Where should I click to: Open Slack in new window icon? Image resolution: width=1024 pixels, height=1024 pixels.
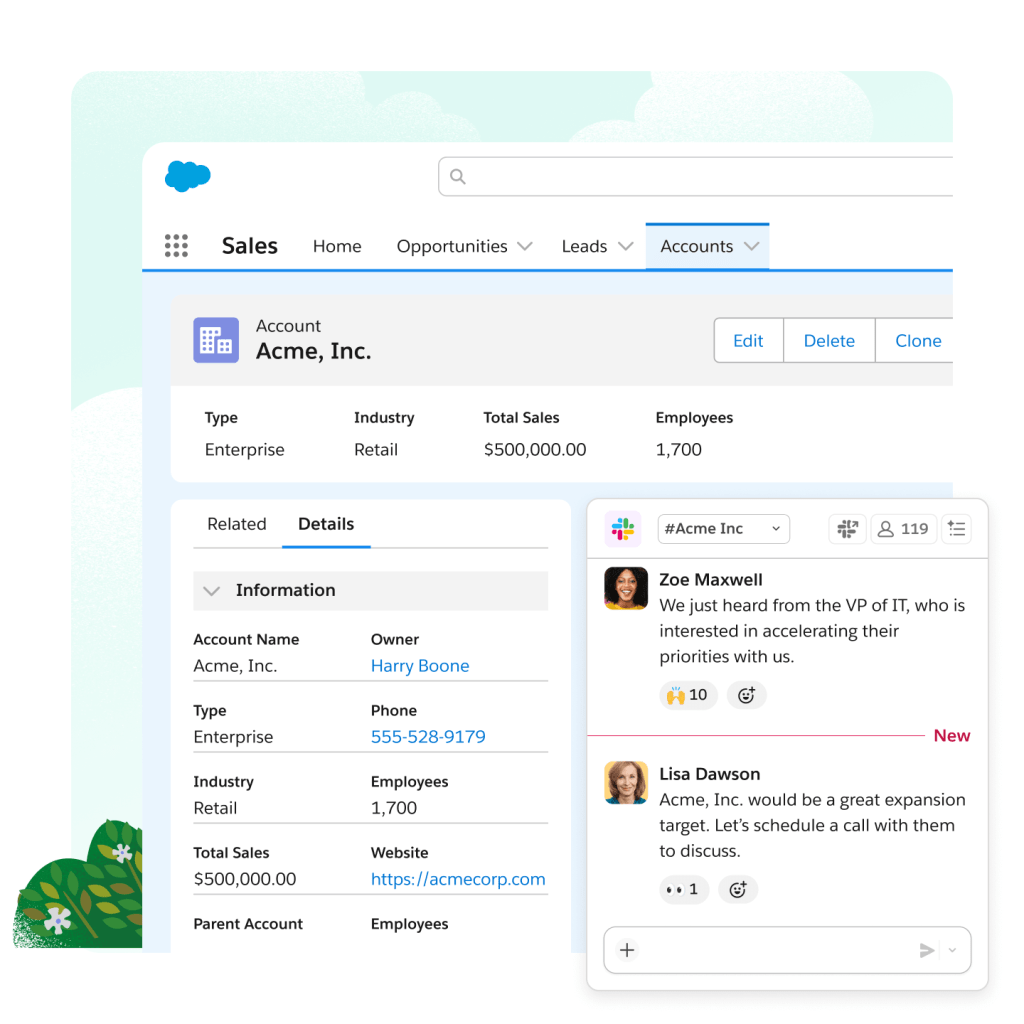click(x=848, y=528)
